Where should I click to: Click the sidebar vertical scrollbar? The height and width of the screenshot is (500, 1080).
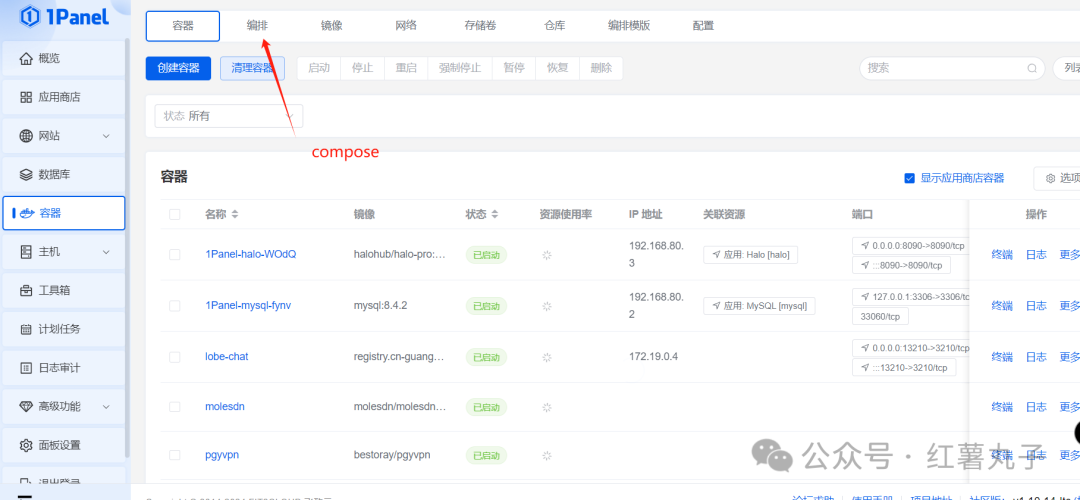(127, 248)
